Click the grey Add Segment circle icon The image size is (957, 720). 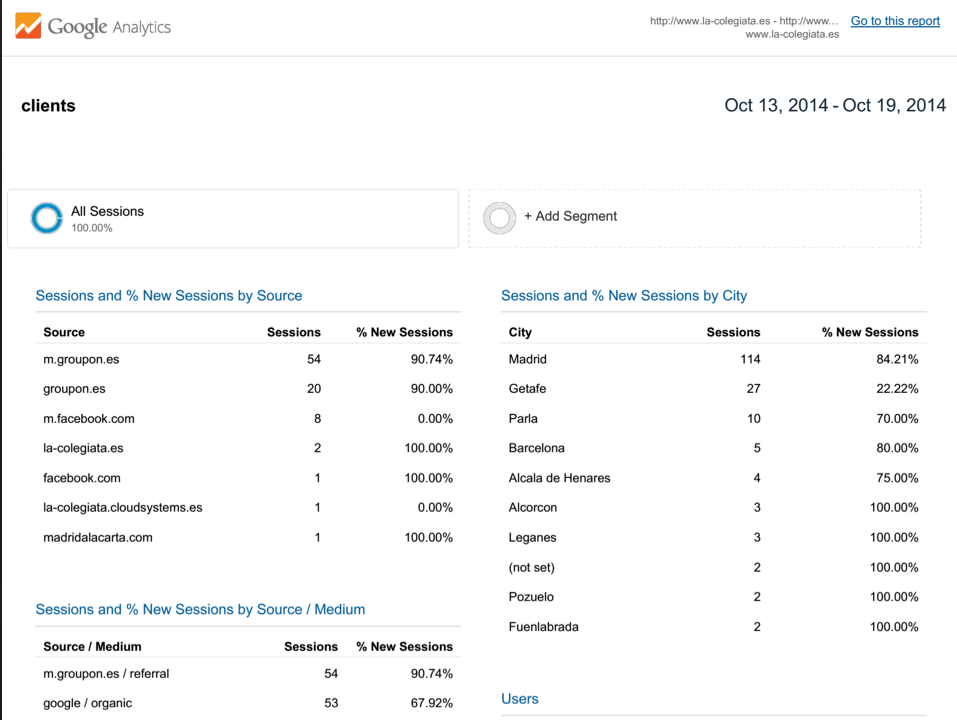click(499, 218)
